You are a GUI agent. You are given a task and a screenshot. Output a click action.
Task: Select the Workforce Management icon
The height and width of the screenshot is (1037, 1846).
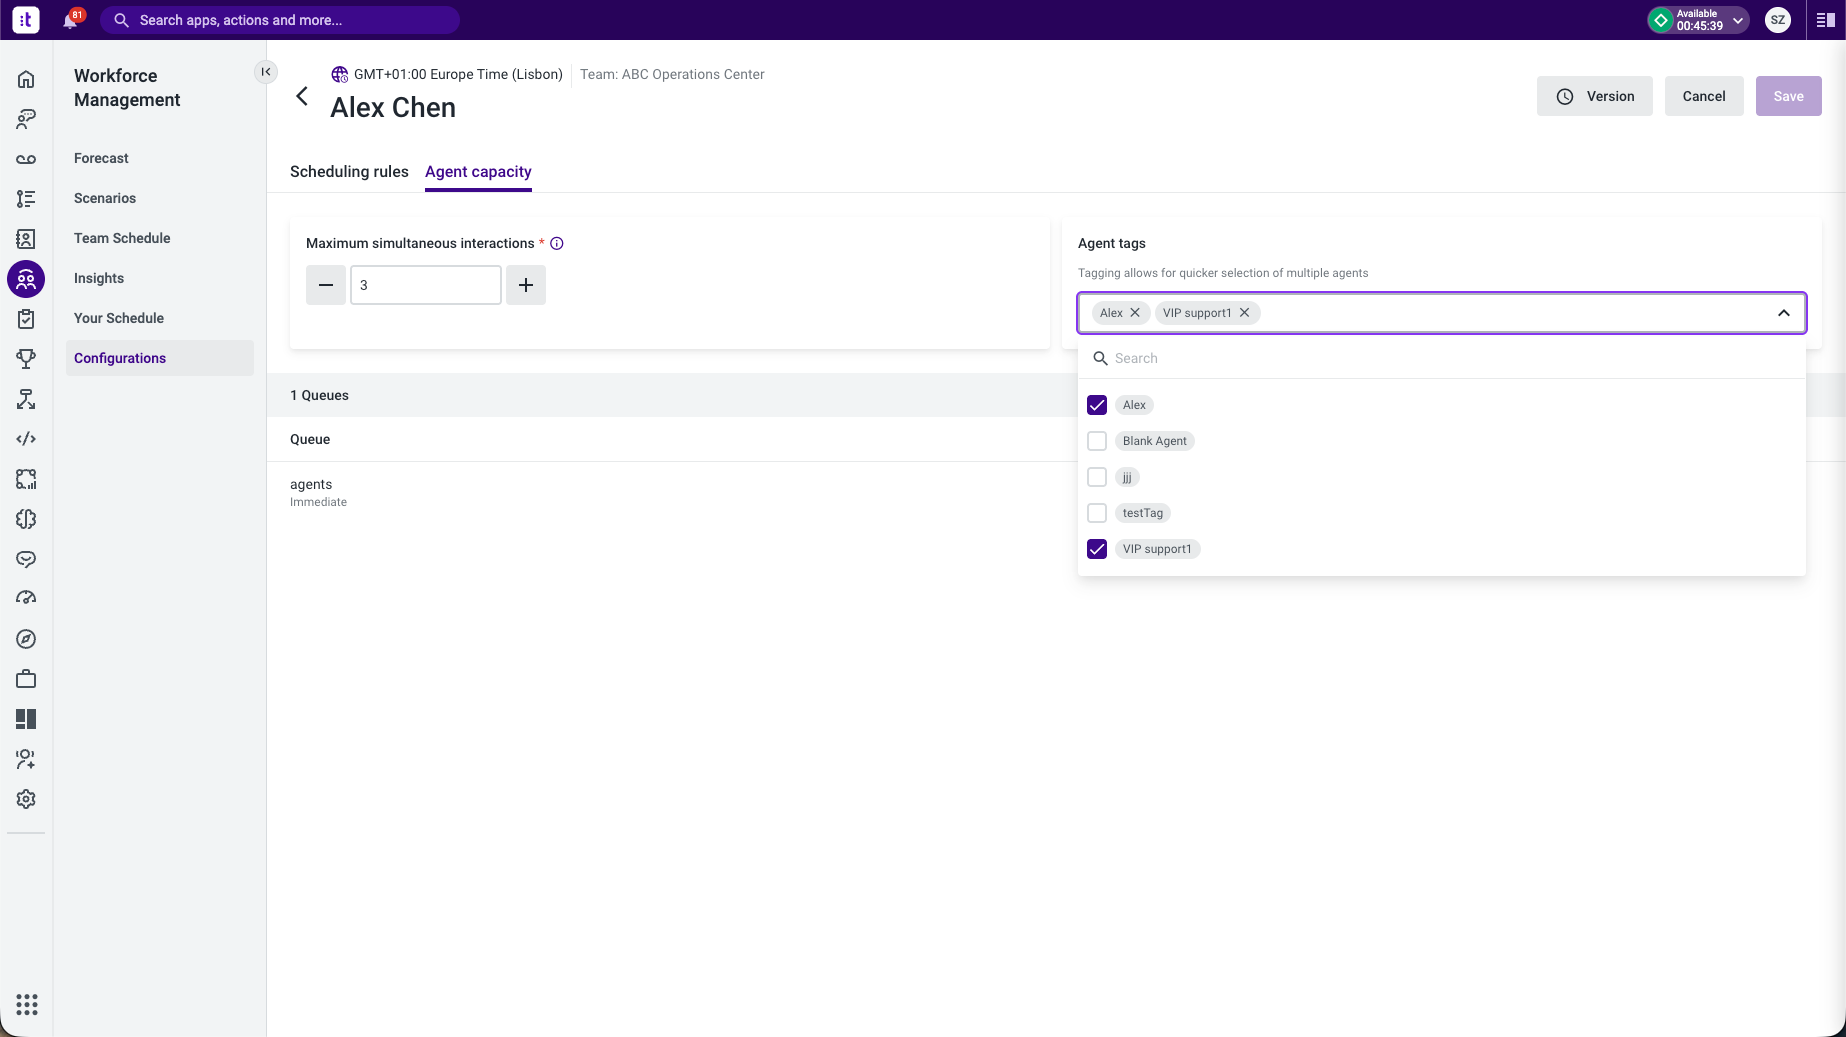[x=26, y=279]
